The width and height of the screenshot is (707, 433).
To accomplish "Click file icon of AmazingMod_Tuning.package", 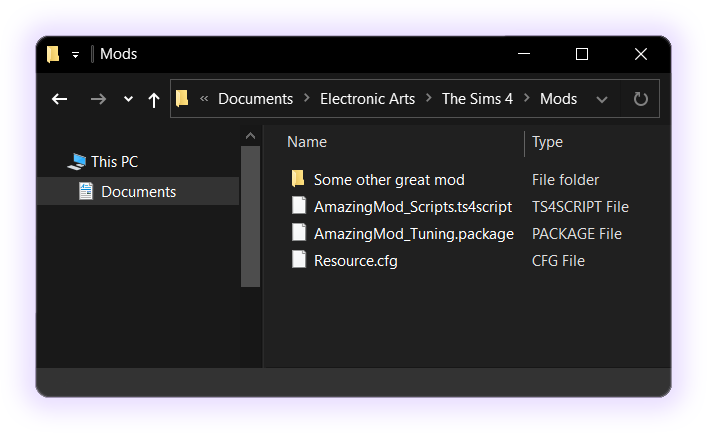I will (298, 232).
